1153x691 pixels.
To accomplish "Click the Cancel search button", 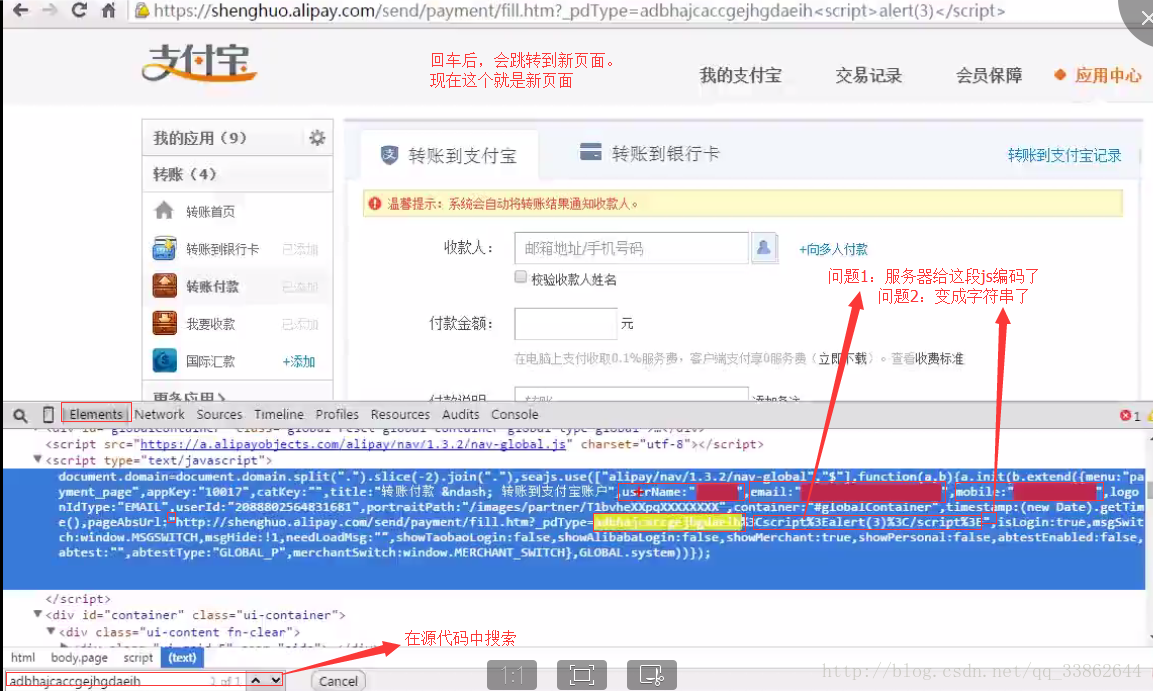I will tap(338, 681).
